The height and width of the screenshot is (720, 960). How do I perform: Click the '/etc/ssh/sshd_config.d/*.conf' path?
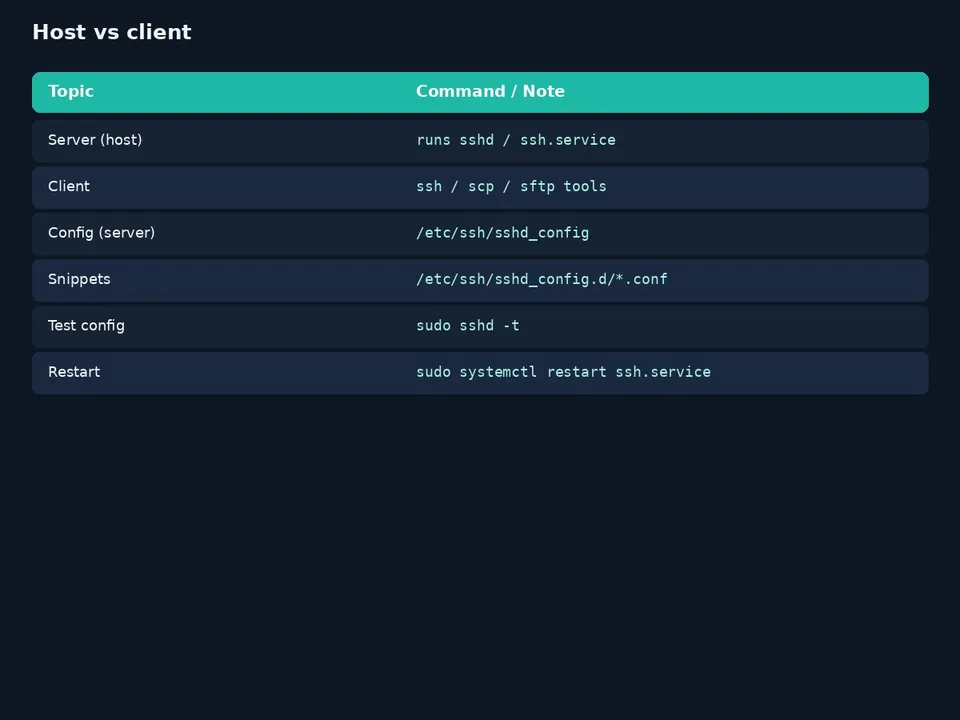(x=542, y=279)
